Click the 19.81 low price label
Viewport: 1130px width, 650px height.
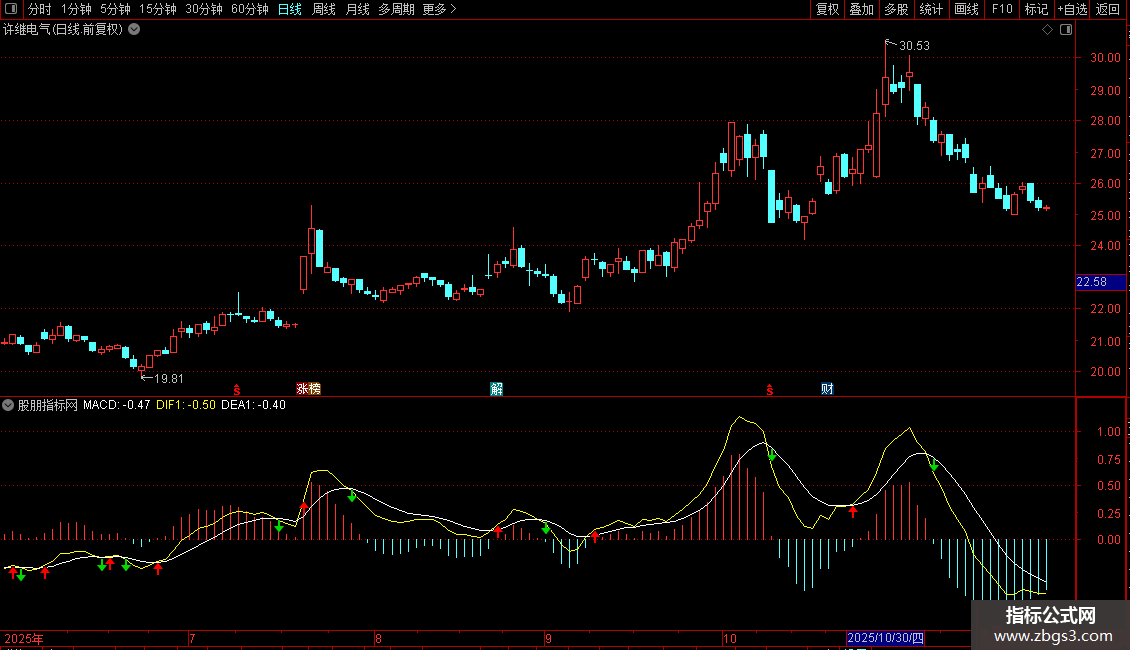tap(169, 378)
